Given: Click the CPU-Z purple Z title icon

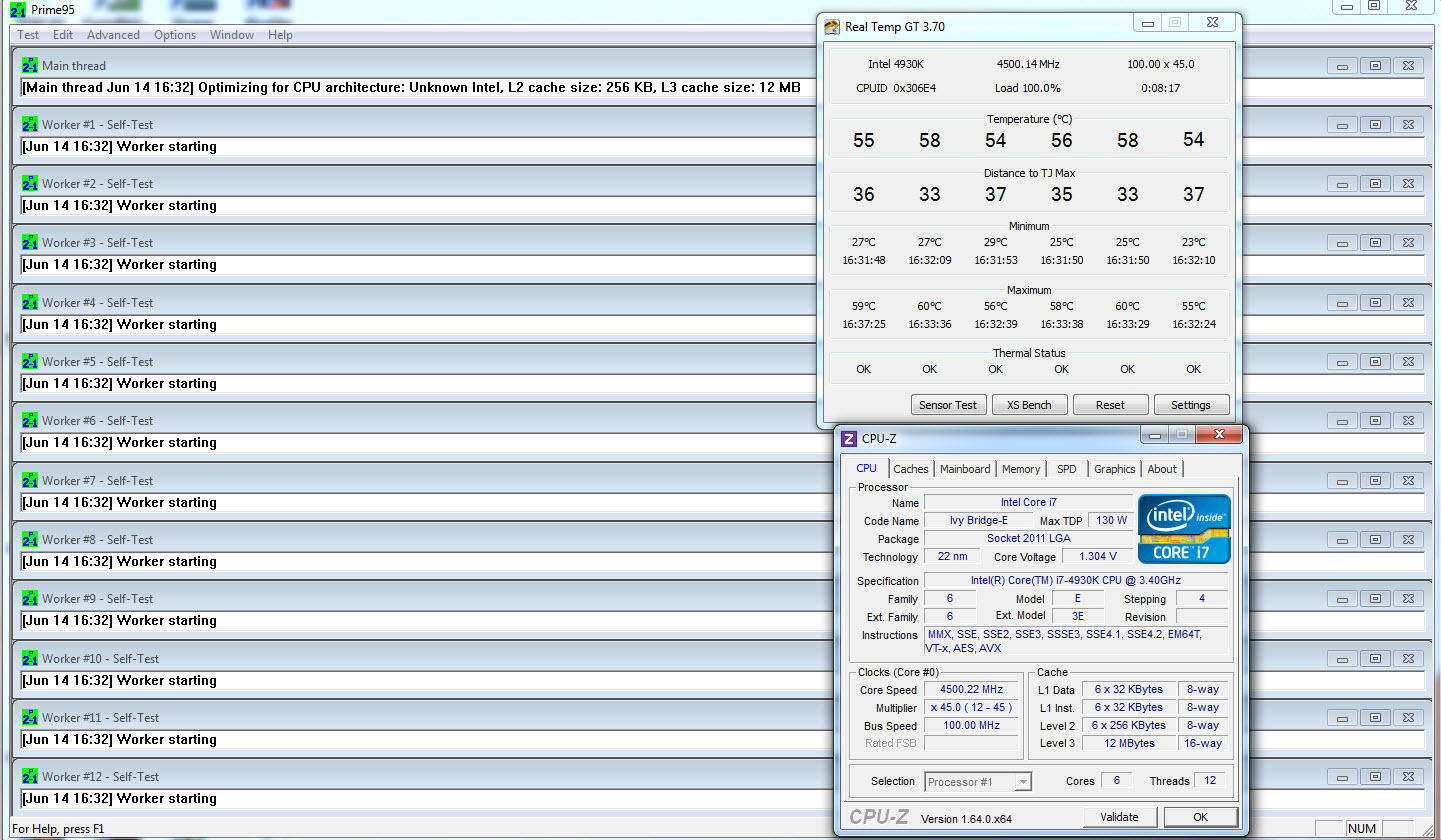Looking at the screenshot, I should click(849, 439).
